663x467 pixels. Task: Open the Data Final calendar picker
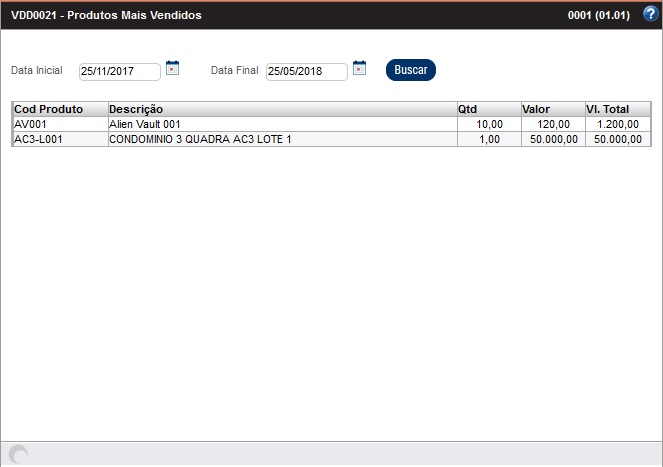360,68
